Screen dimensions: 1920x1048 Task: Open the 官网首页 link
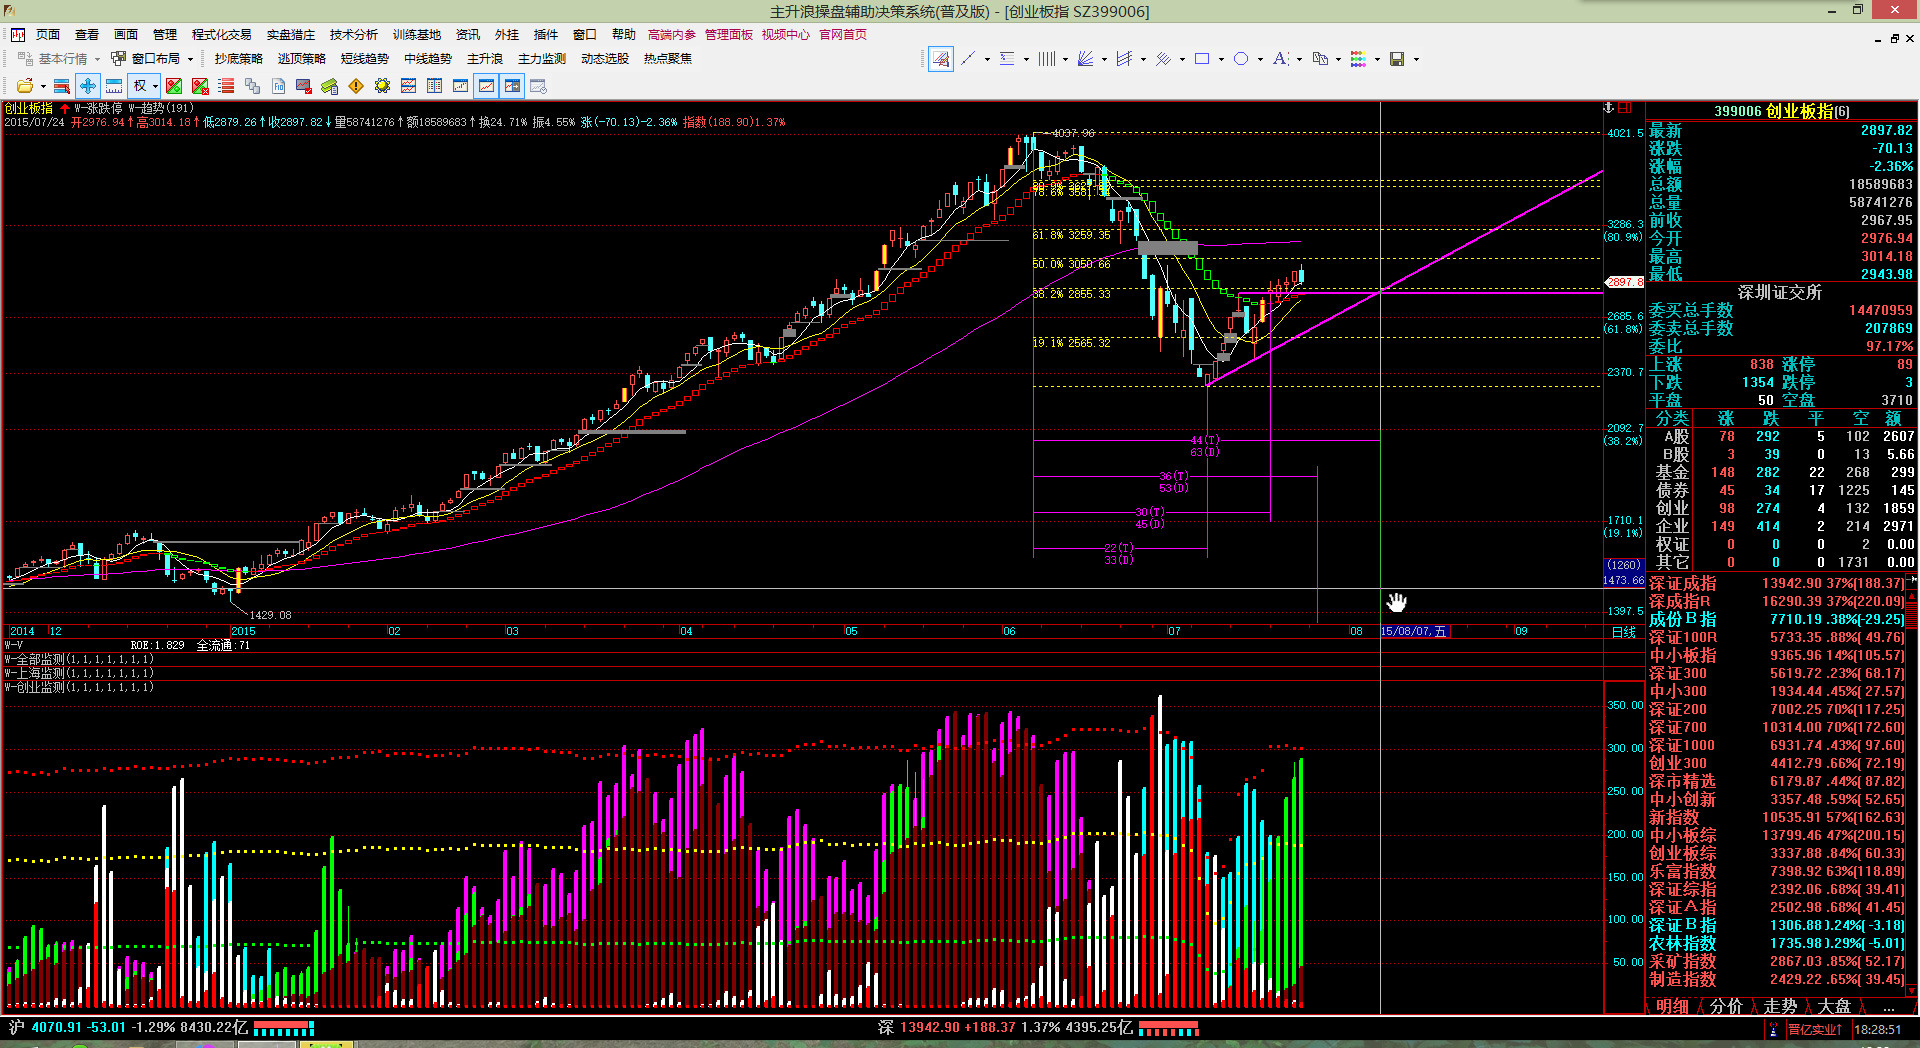pyautogui.click(x=843, y=34)
